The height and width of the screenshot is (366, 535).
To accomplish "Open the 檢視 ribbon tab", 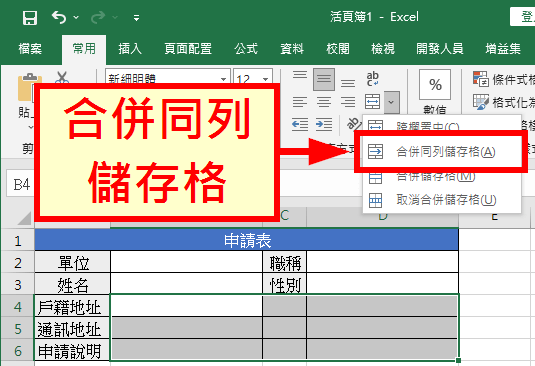I will (x=383, y=49).
